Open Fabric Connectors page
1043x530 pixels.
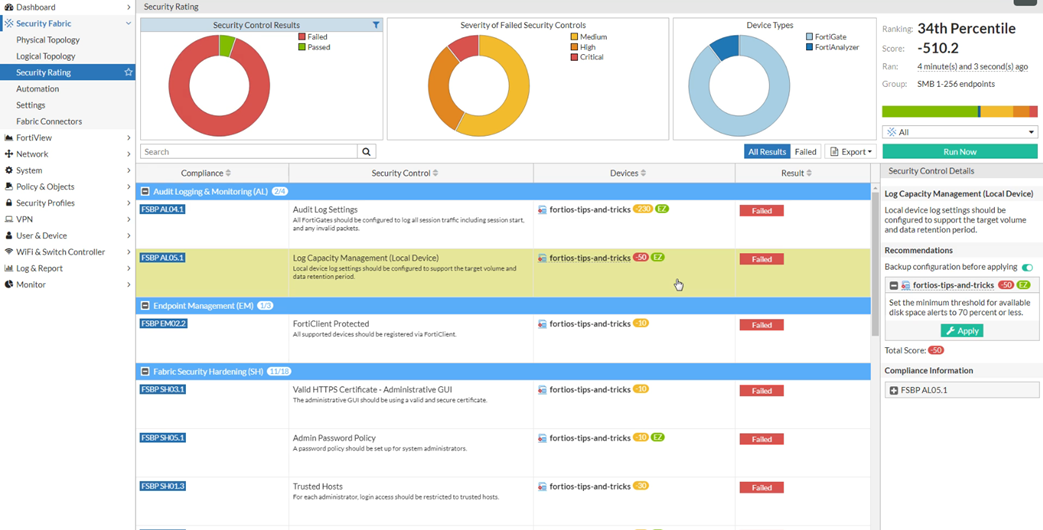49,122
